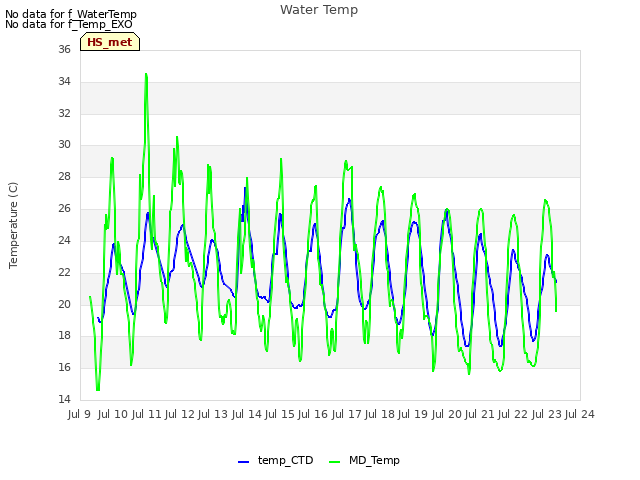640x480 pixels.
Task: Click the Jul 24 x-axis tick label
Action: tap(580, 414)
